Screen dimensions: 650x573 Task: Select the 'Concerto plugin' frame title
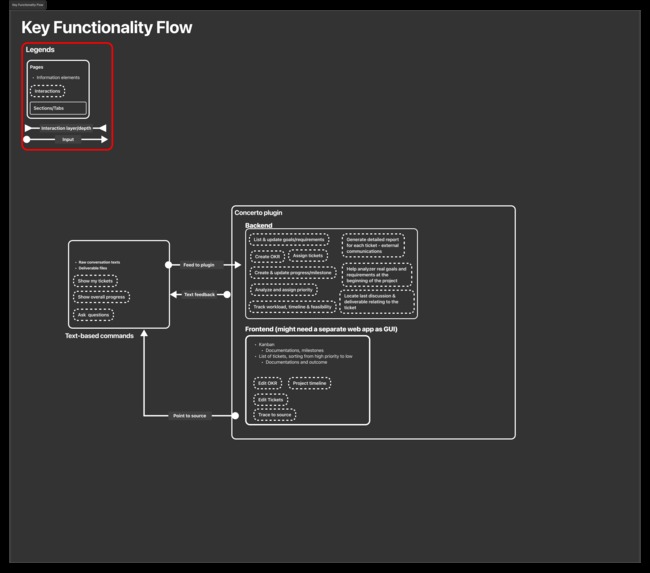point(258,213)
